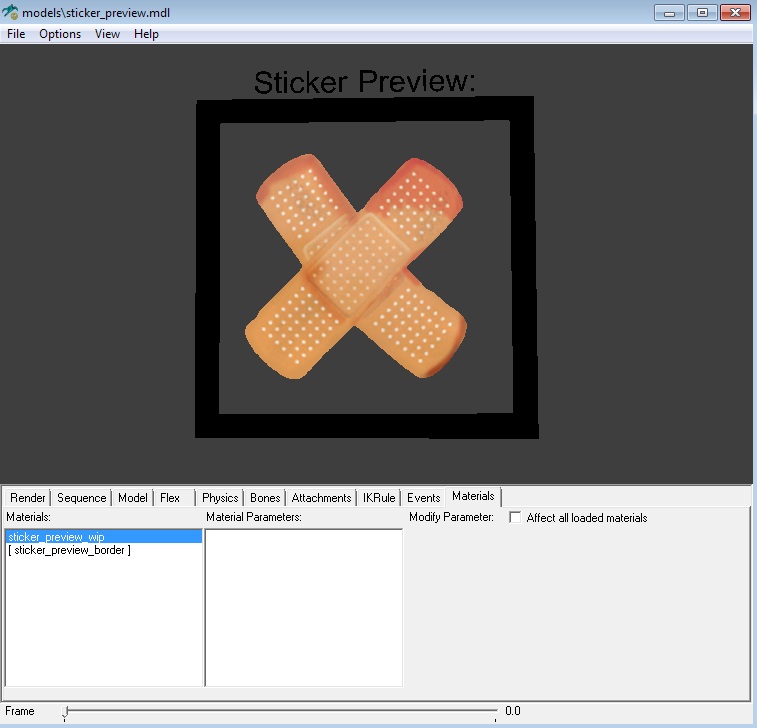Open the File menu

16,34
